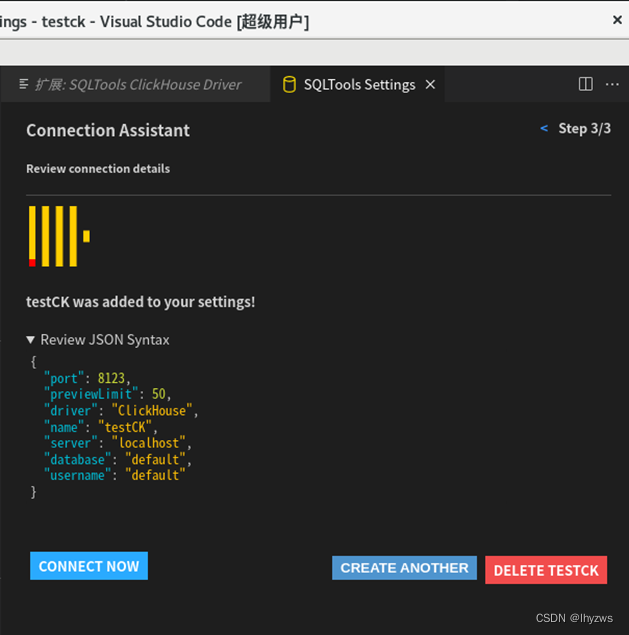This screenshot has width=629, height=635.
Task: Click the ClickHouse driver logo
Action: click(59, 236)
